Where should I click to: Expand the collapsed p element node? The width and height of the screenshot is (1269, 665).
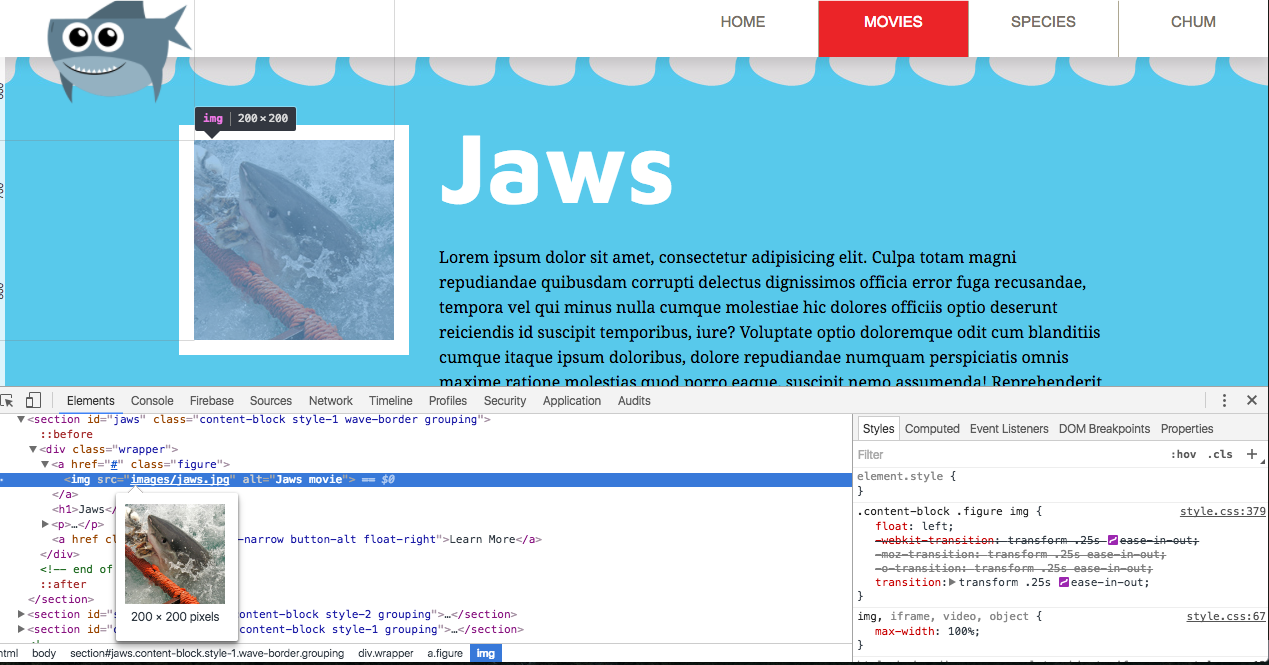click(x=45, y=524)
